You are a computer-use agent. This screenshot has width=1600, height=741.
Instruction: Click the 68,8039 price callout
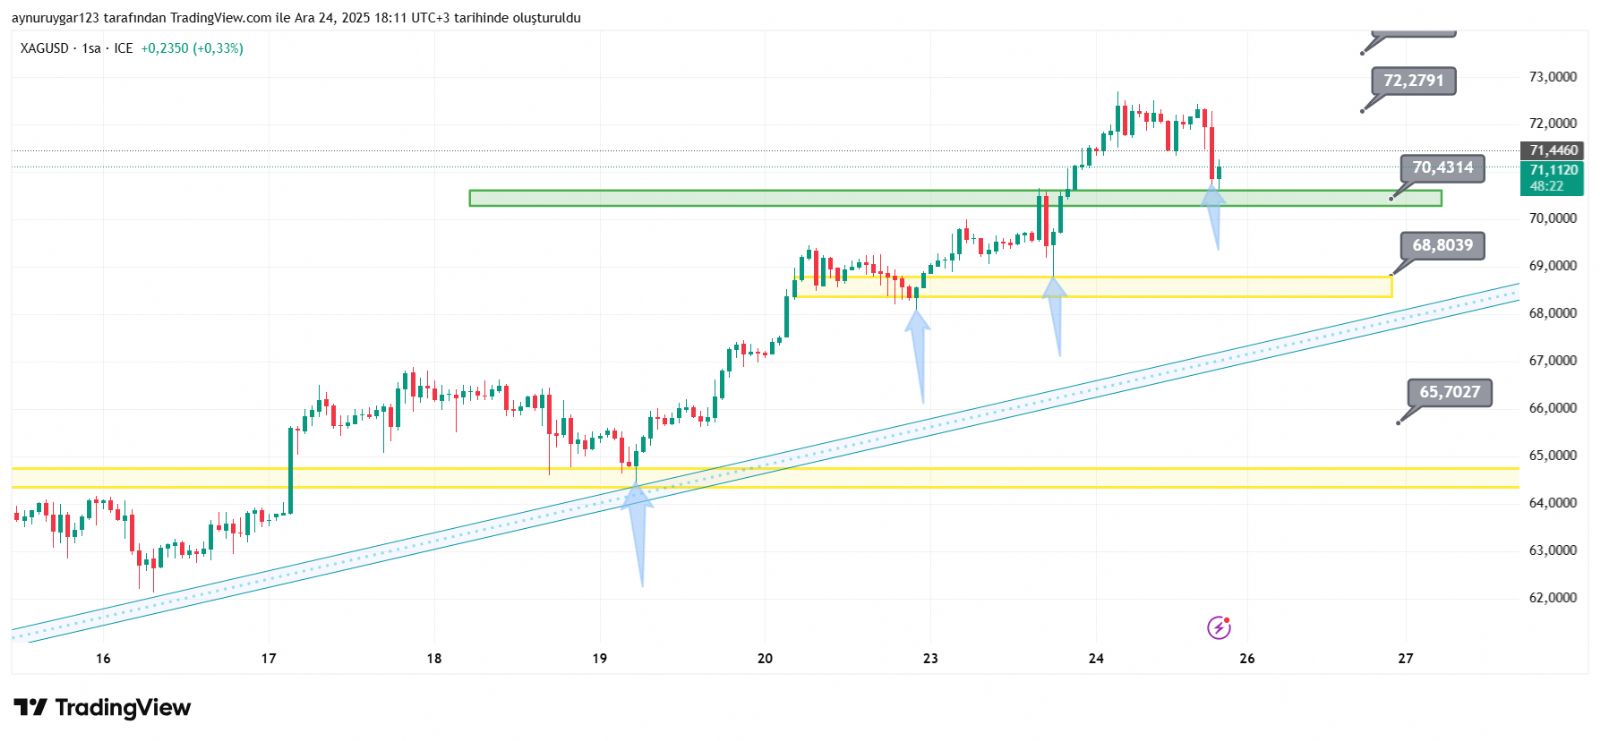[1441, 245]
